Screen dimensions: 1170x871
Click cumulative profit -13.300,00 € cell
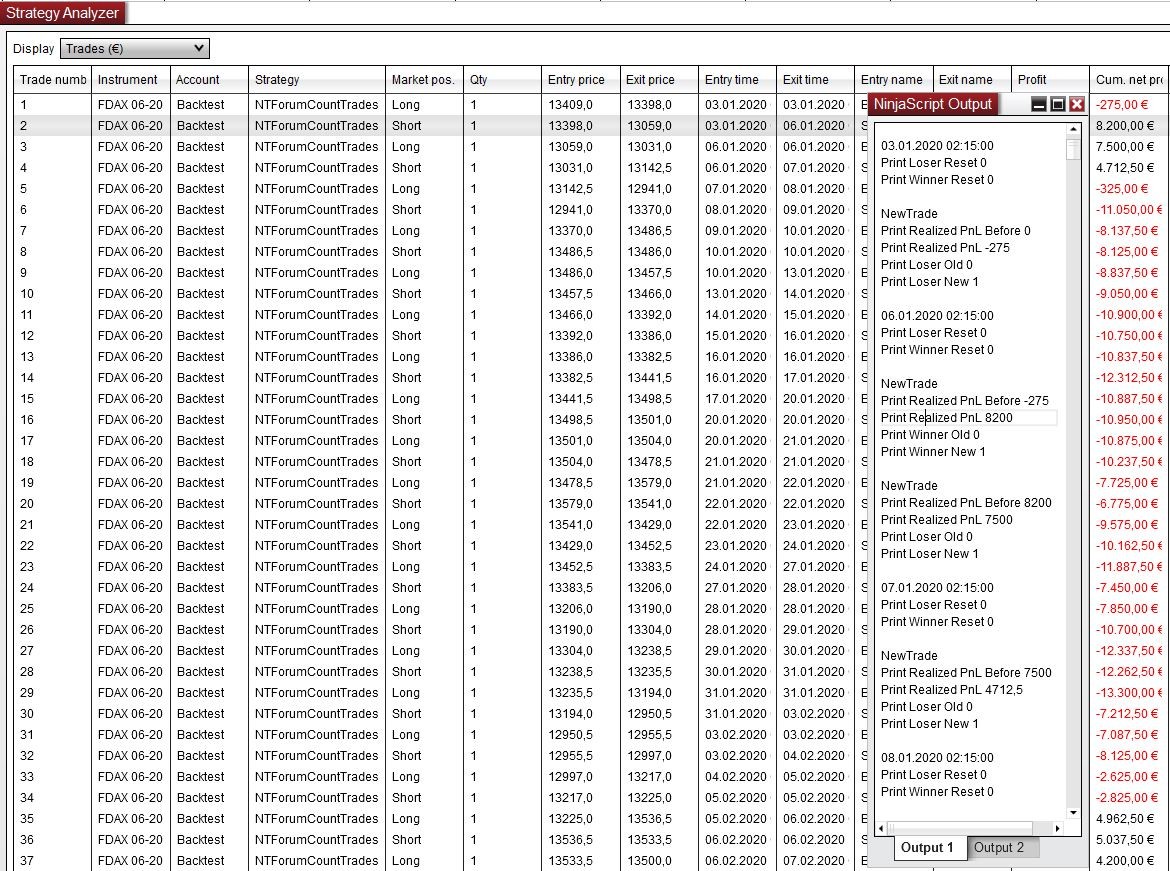[1129, 693]
